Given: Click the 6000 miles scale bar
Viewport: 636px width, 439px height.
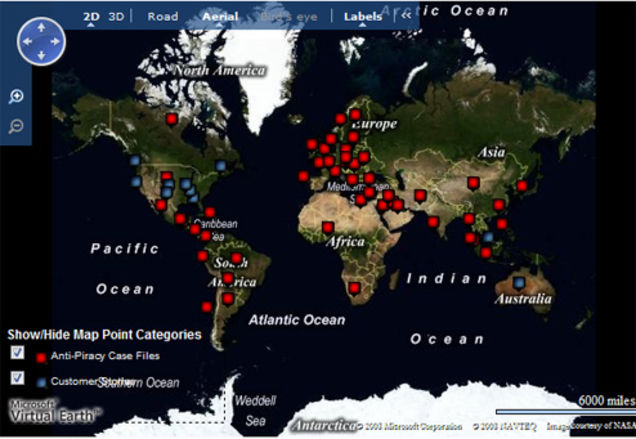Looking at the screenshot, I should click(x=565, y=411).
